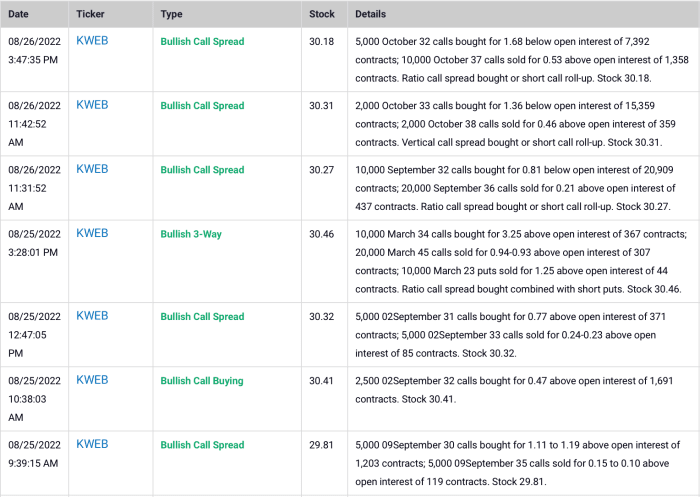Open KWEB link for 11:31:52 AM trade
Viewport: 700px width, 497px height.
92,169
